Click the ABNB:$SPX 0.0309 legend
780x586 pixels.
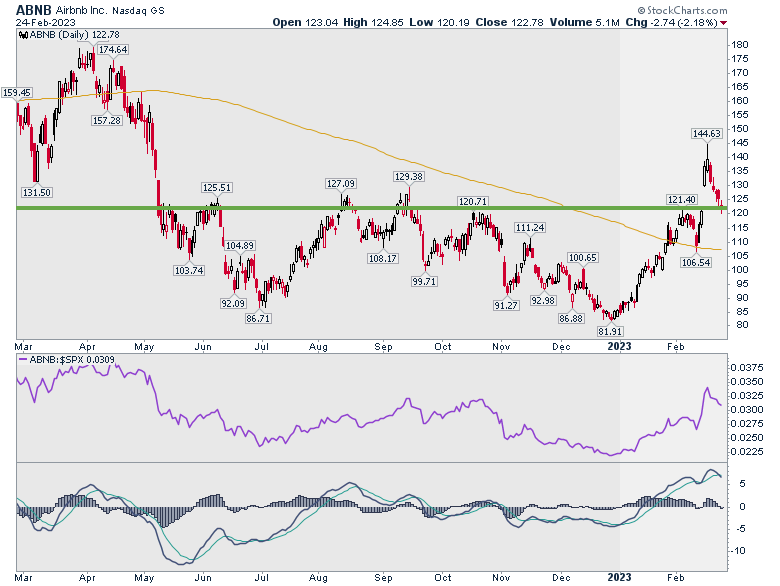[x=72, y=360]
